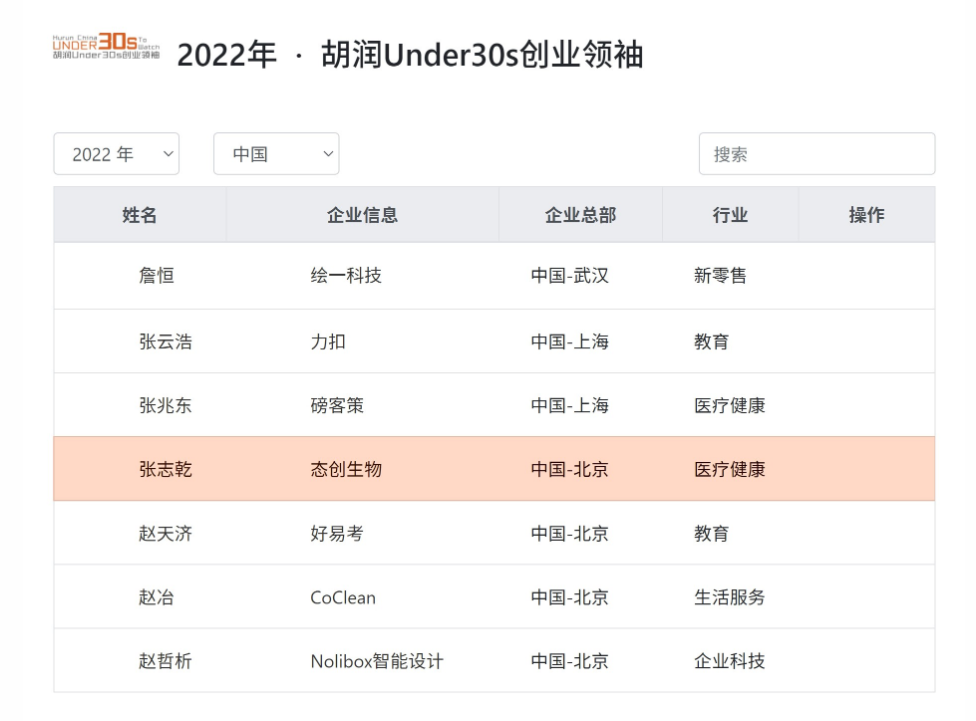Screen dimensions: 976x721
Task: Click industry 生活服务
Action: 730,597
